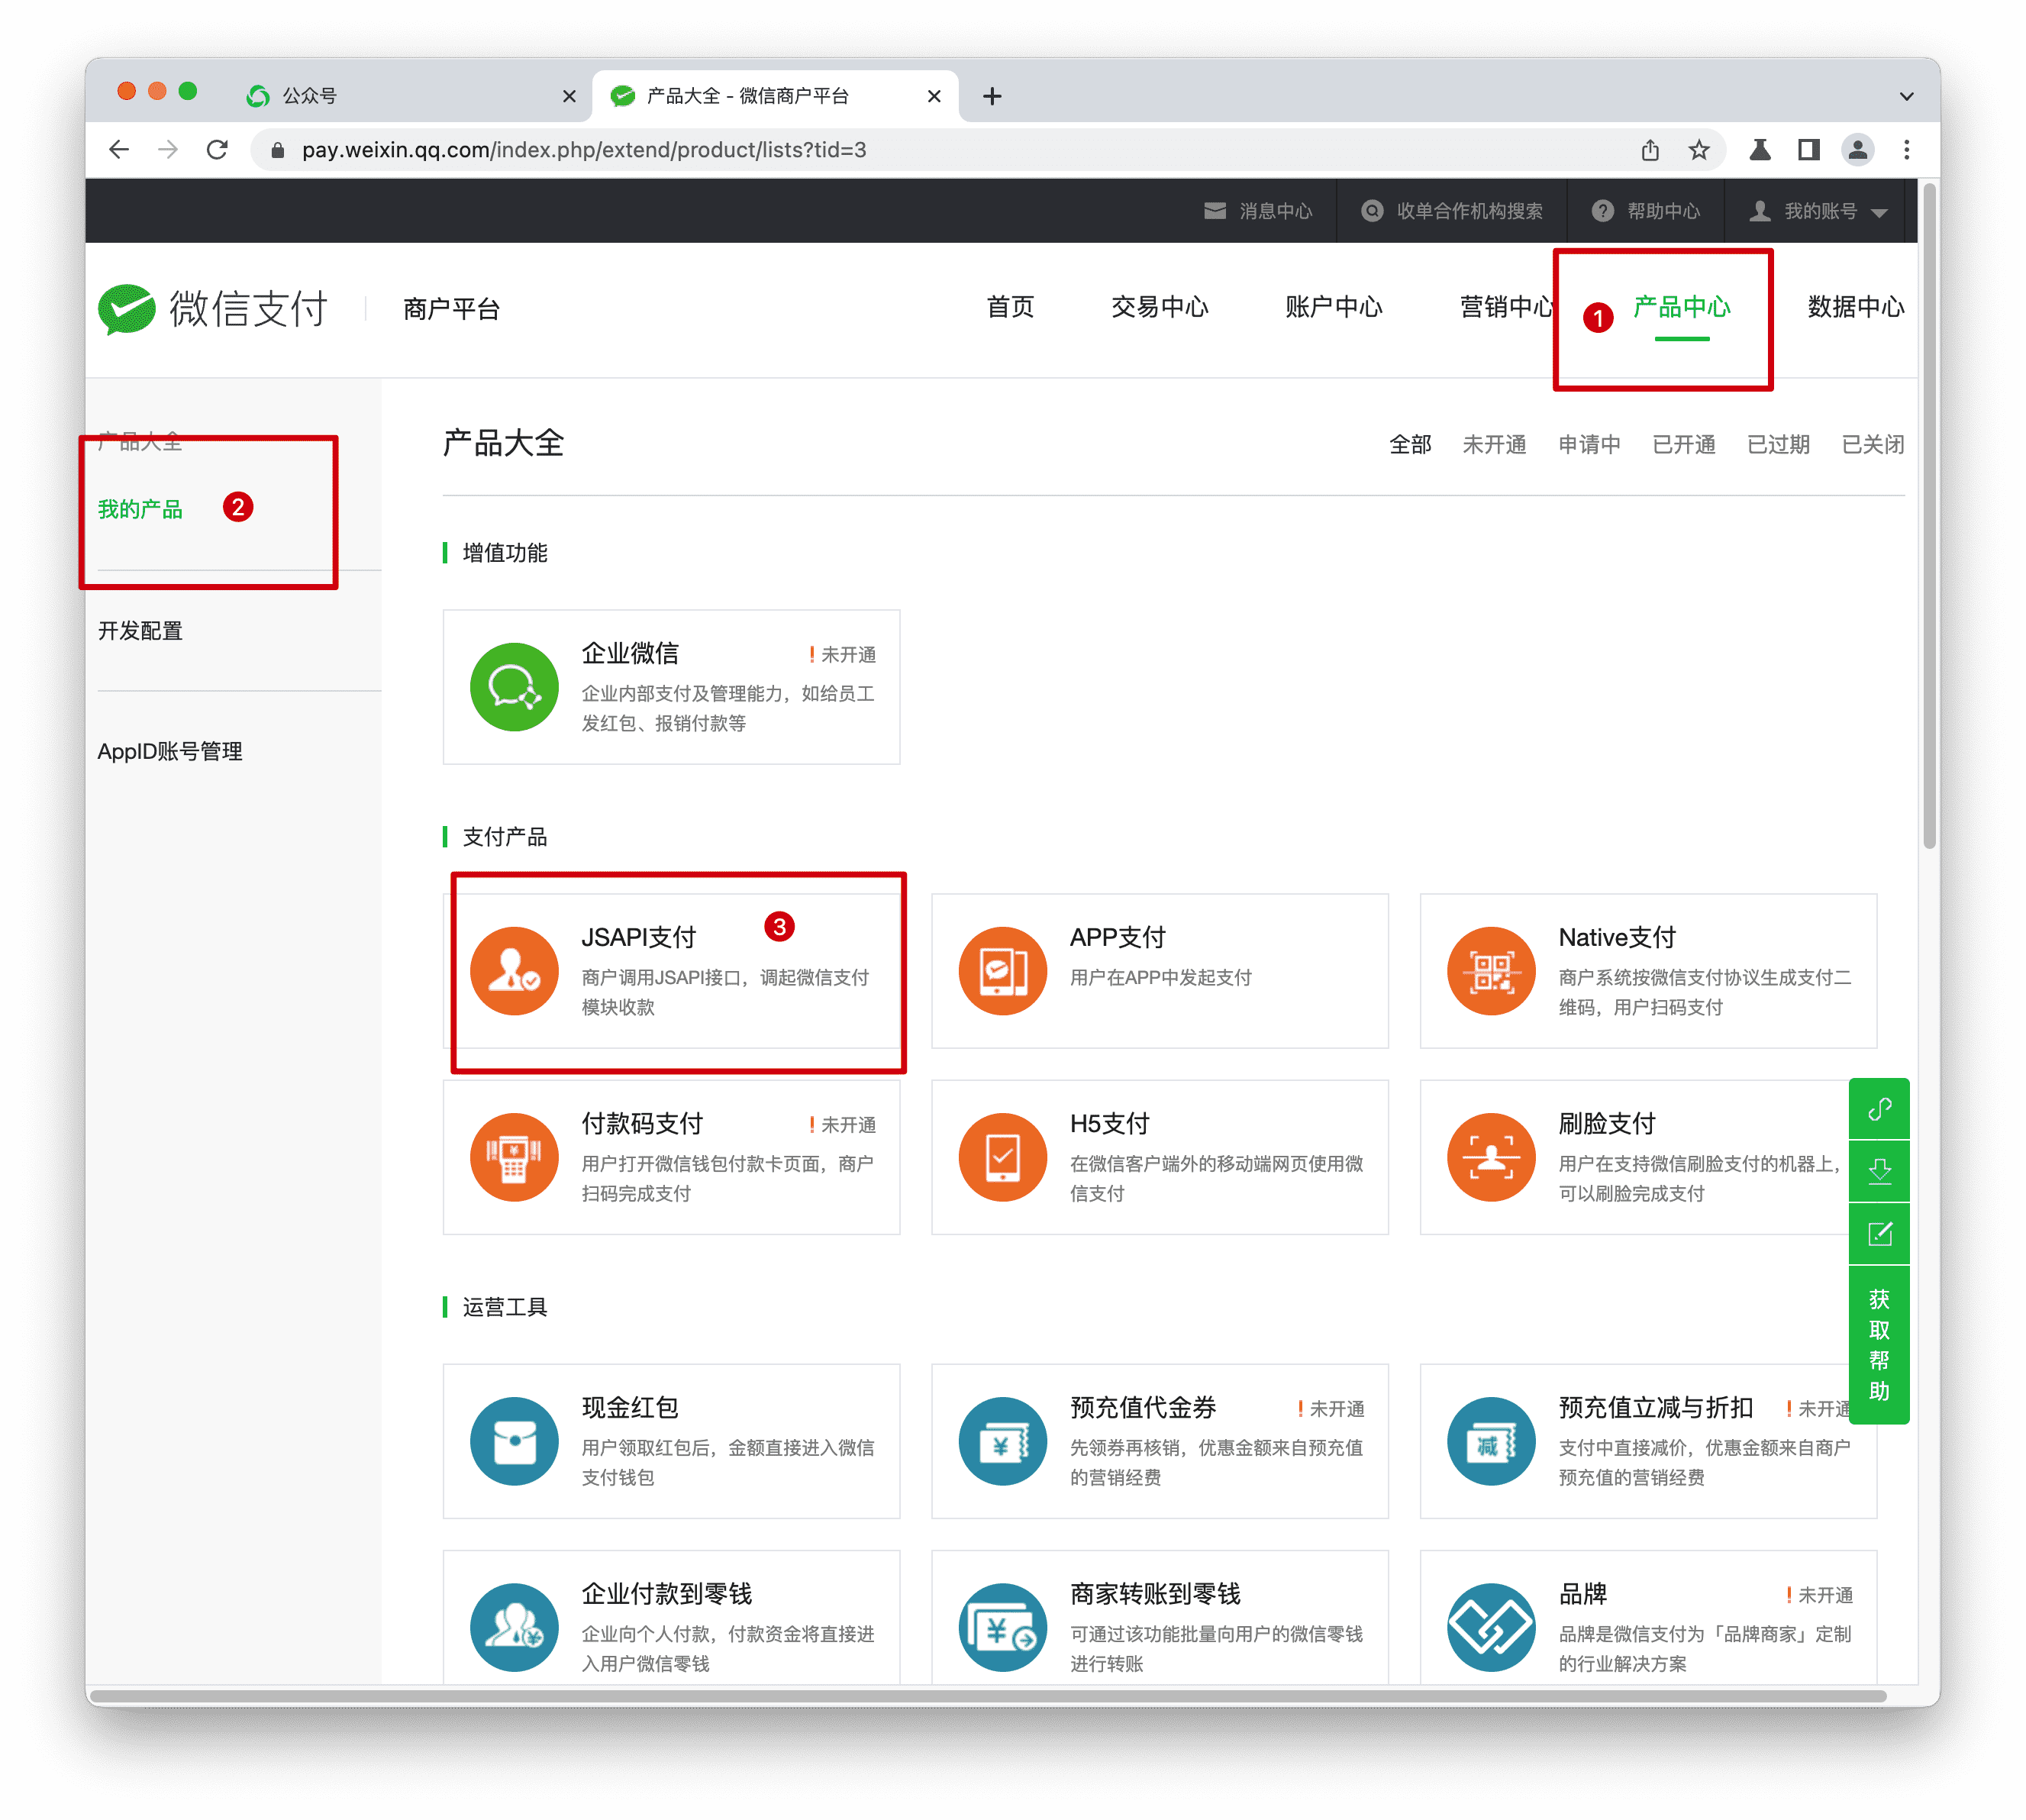The image size is (2026, 1820).
Task: Open a new browser tab
Action: point(992,96)
